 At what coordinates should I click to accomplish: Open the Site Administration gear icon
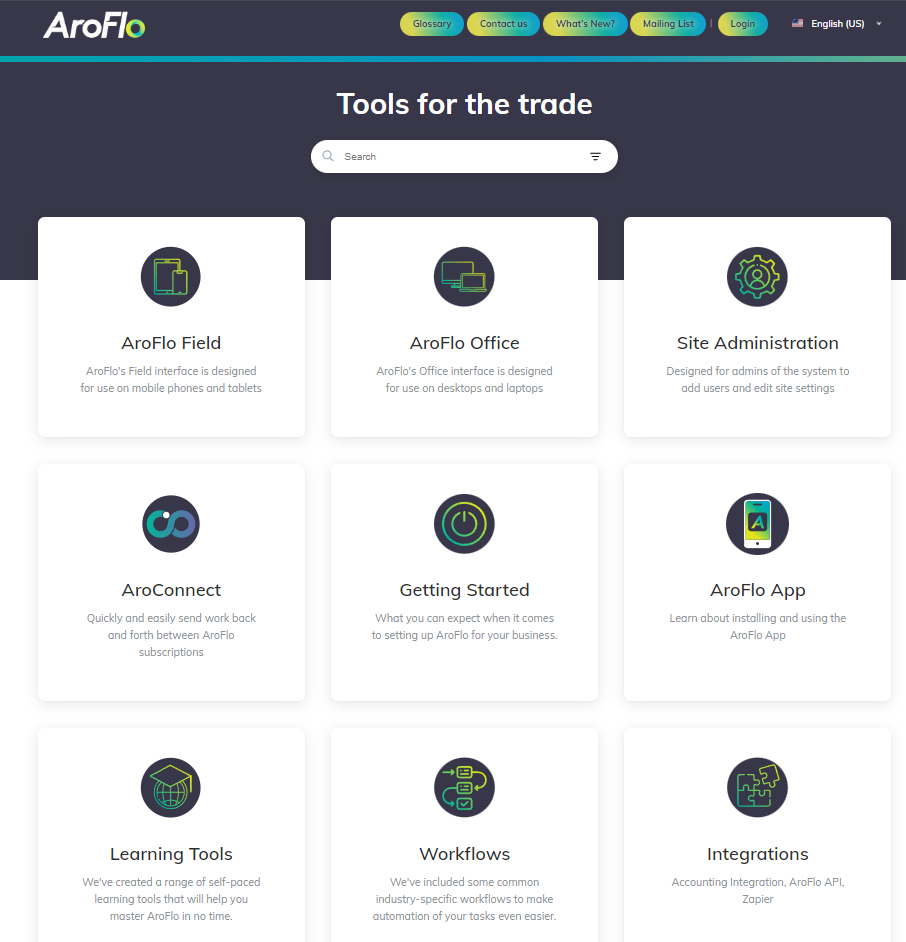[757, 276]
